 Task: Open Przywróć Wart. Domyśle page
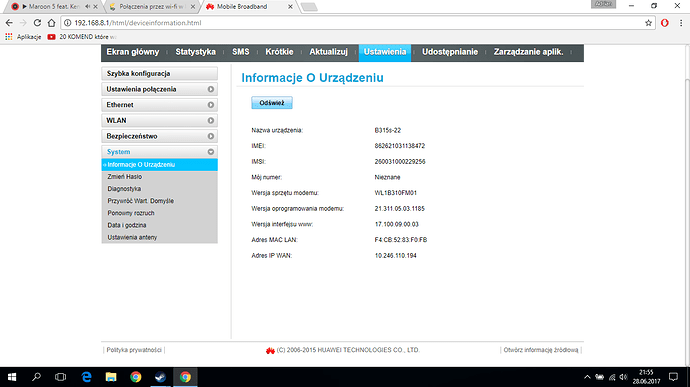(140, 201)
